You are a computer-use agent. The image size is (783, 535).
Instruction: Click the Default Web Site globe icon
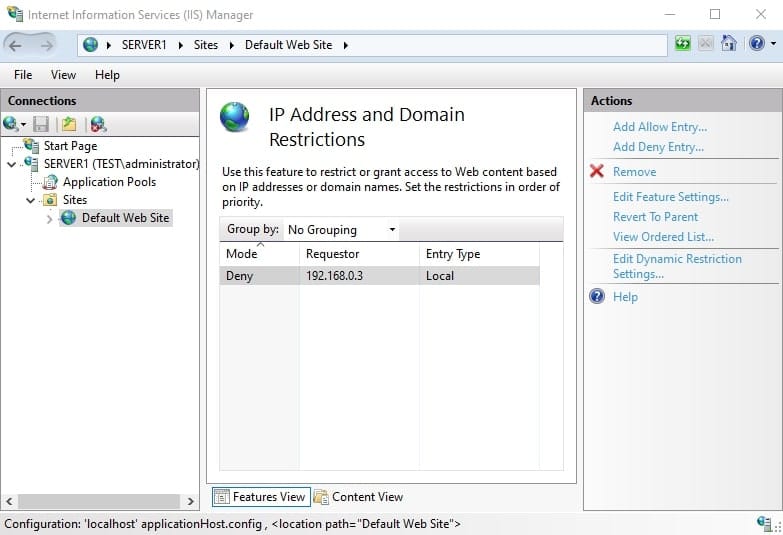(x=68, y=218)
